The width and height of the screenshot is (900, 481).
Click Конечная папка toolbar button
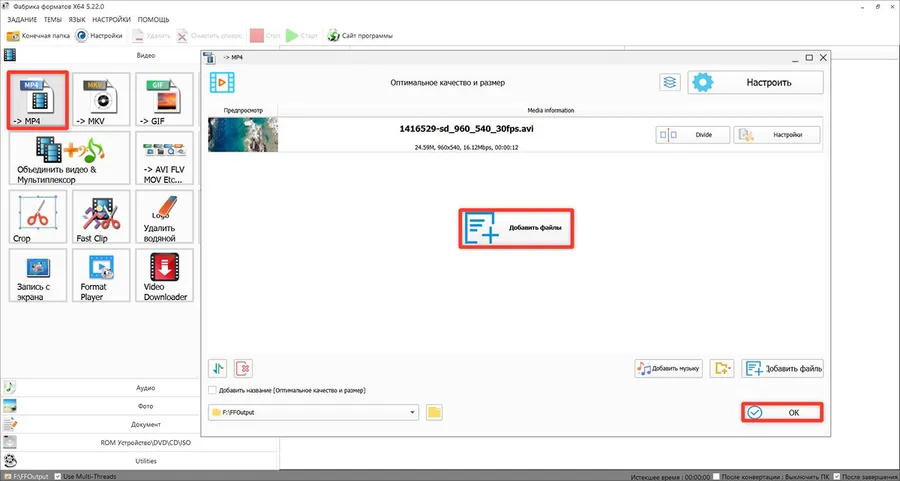pos(38,36)
